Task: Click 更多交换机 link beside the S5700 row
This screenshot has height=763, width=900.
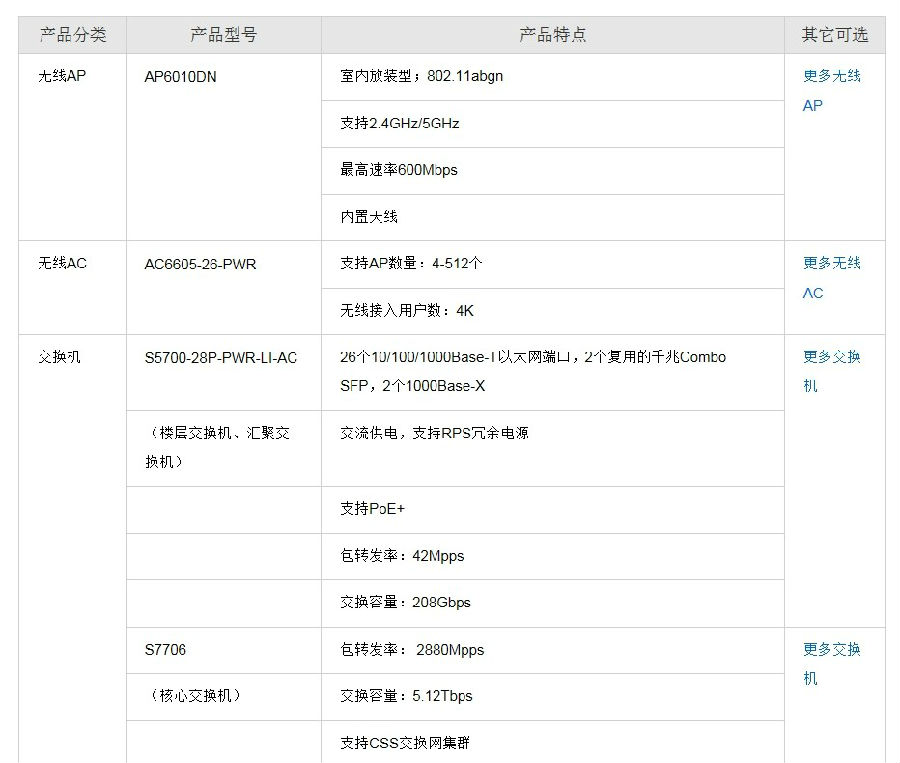Action: (x=831, y=371)
